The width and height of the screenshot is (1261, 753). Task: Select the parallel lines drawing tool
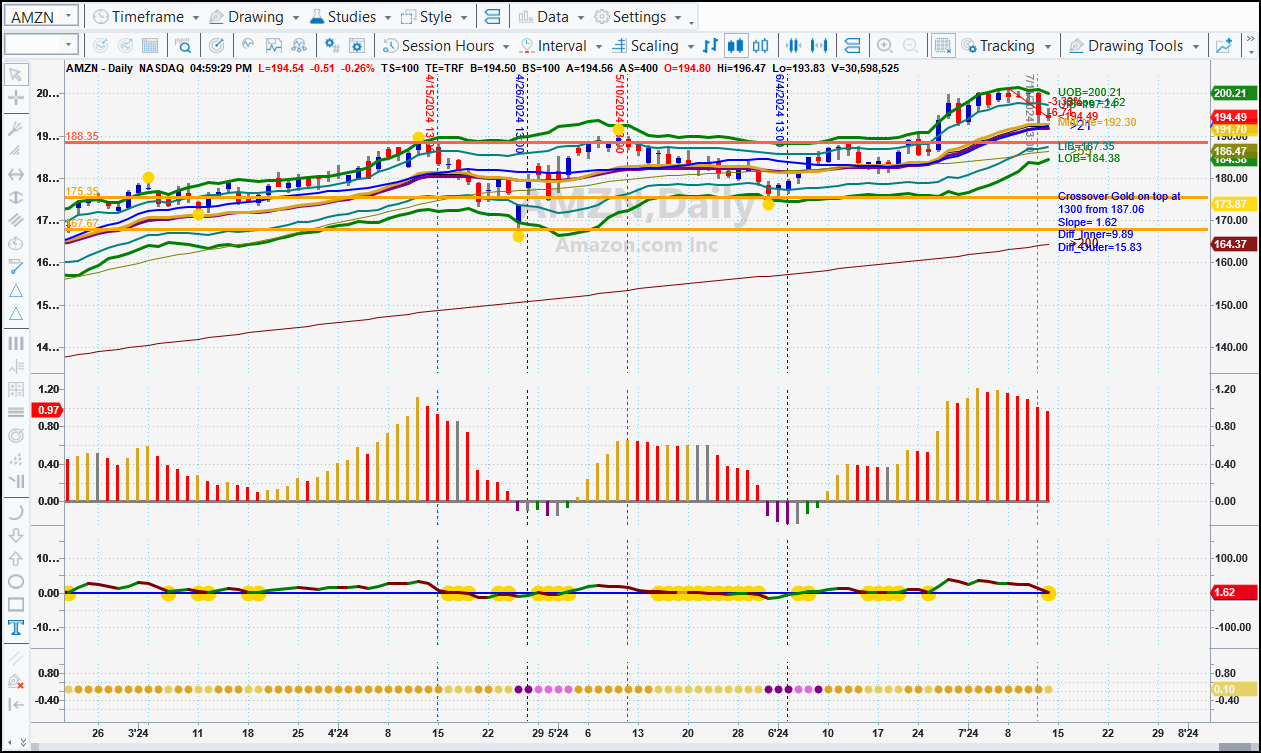tap(15, 220)
